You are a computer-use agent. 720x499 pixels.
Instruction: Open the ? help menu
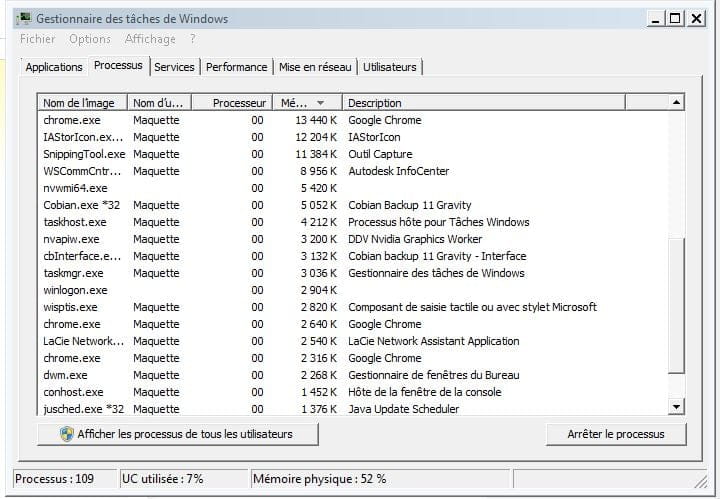tap(193, 39)
